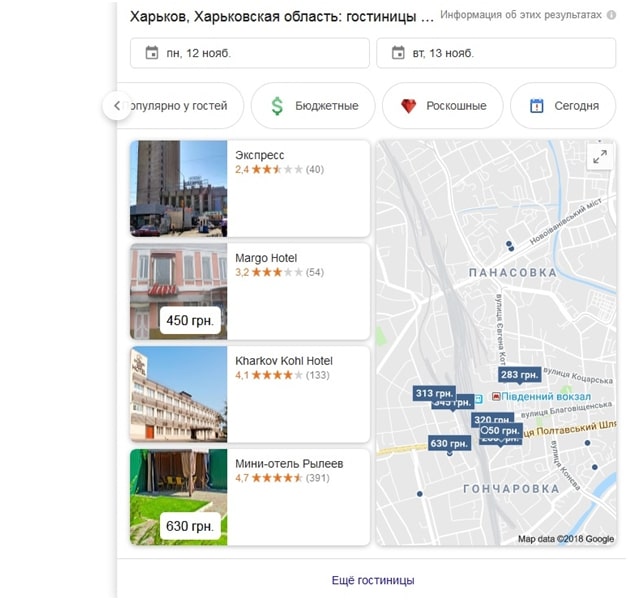The image size is (628, 600).
Task: Click the calendar icon in check-out field
Action: click(398, 53)
